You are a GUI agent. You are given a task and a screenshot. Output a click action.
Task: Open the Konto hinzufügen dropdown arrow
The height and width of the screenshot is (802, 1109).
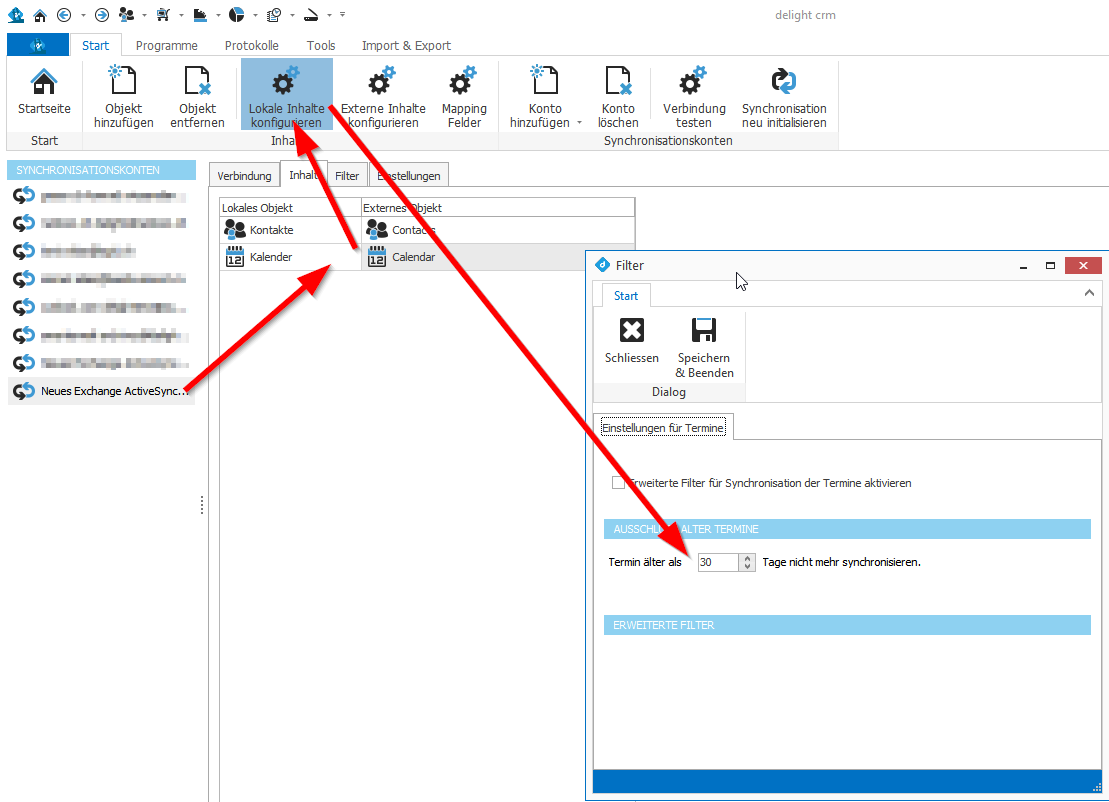point(577,122)
